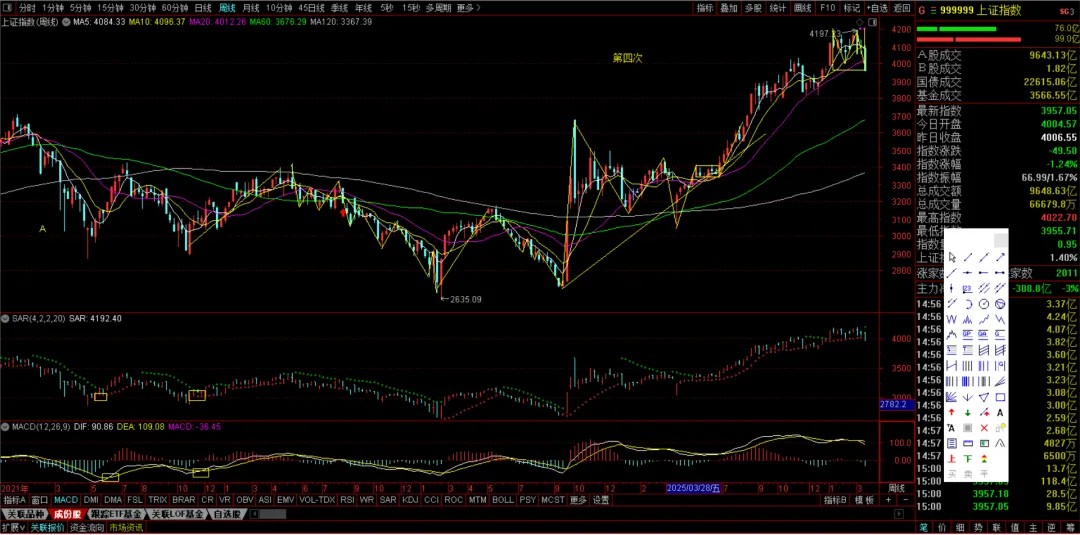
Task: Choose the vertical price measure tool
Action: (952, 288)
